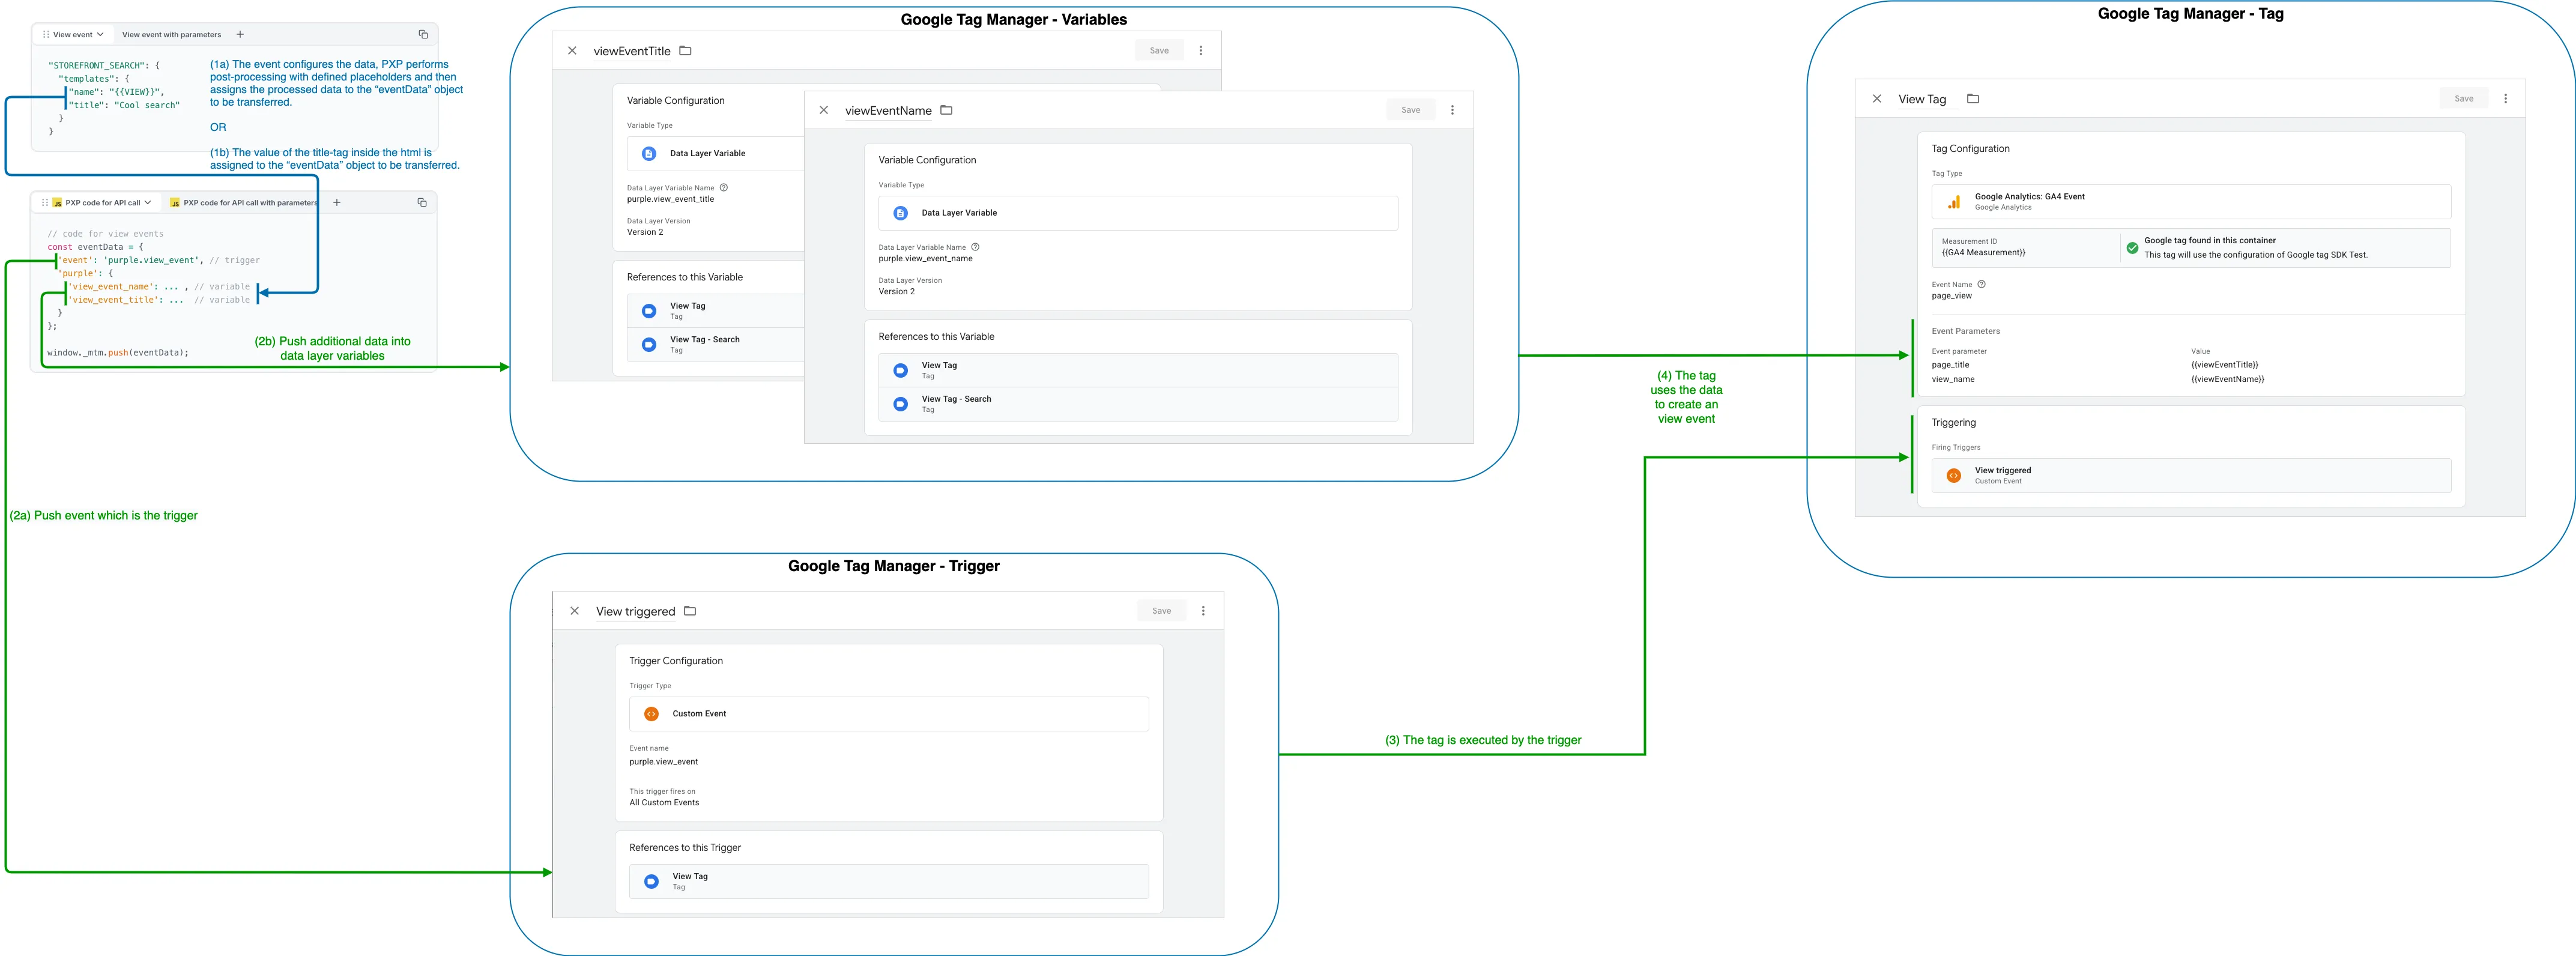Open folder icon beside viewEventName
This screenshot has height=956, width=2576.
point(946,110)
